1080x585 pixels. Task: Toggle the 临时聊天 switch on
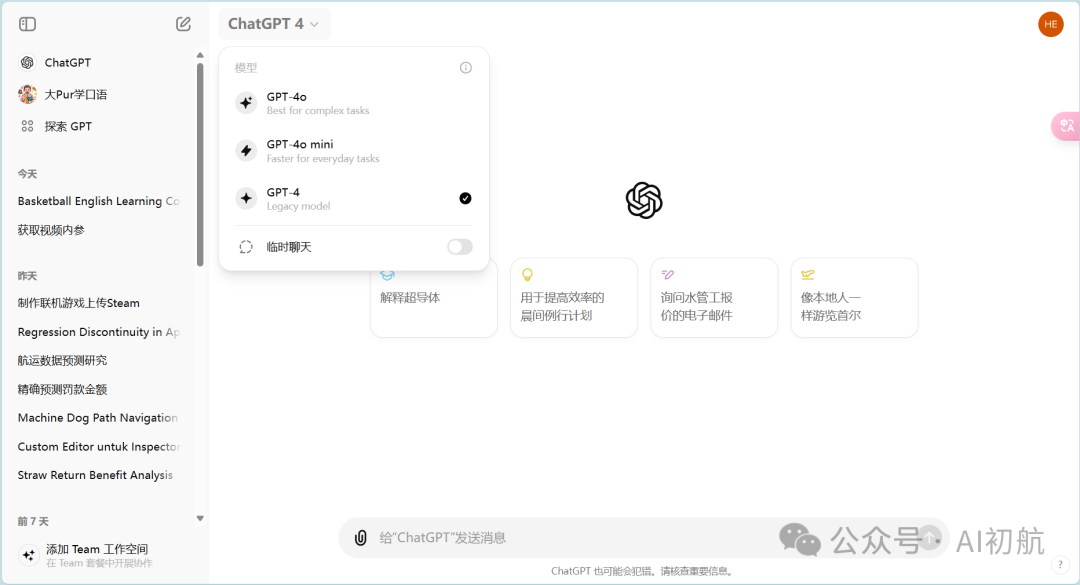pyautogui.click(x=459, y=247)
